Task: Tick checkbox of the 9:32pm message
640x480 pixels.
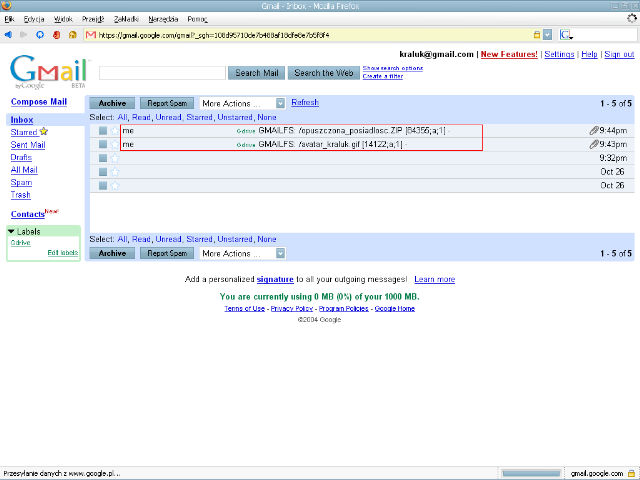Action: [103, 158]
